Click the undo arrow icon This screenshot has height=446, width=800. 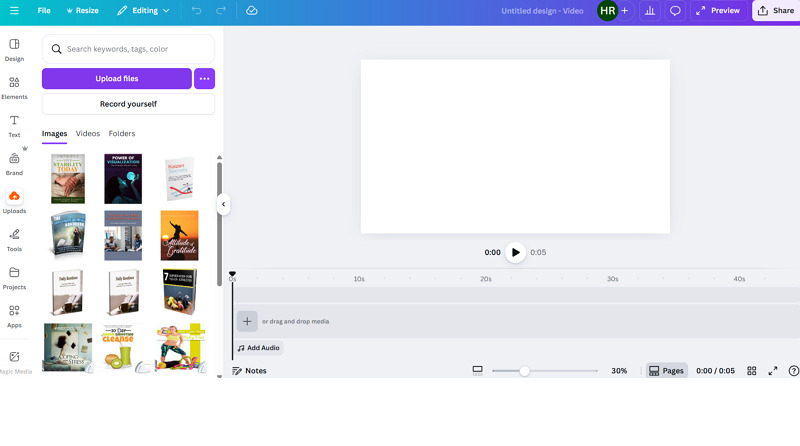coord(196,10)
